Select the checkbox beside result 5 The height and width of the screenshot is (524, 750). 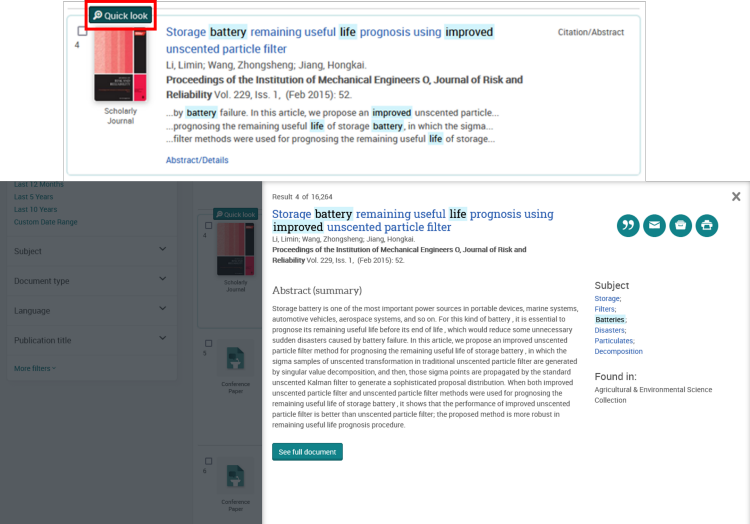(208, 341)
